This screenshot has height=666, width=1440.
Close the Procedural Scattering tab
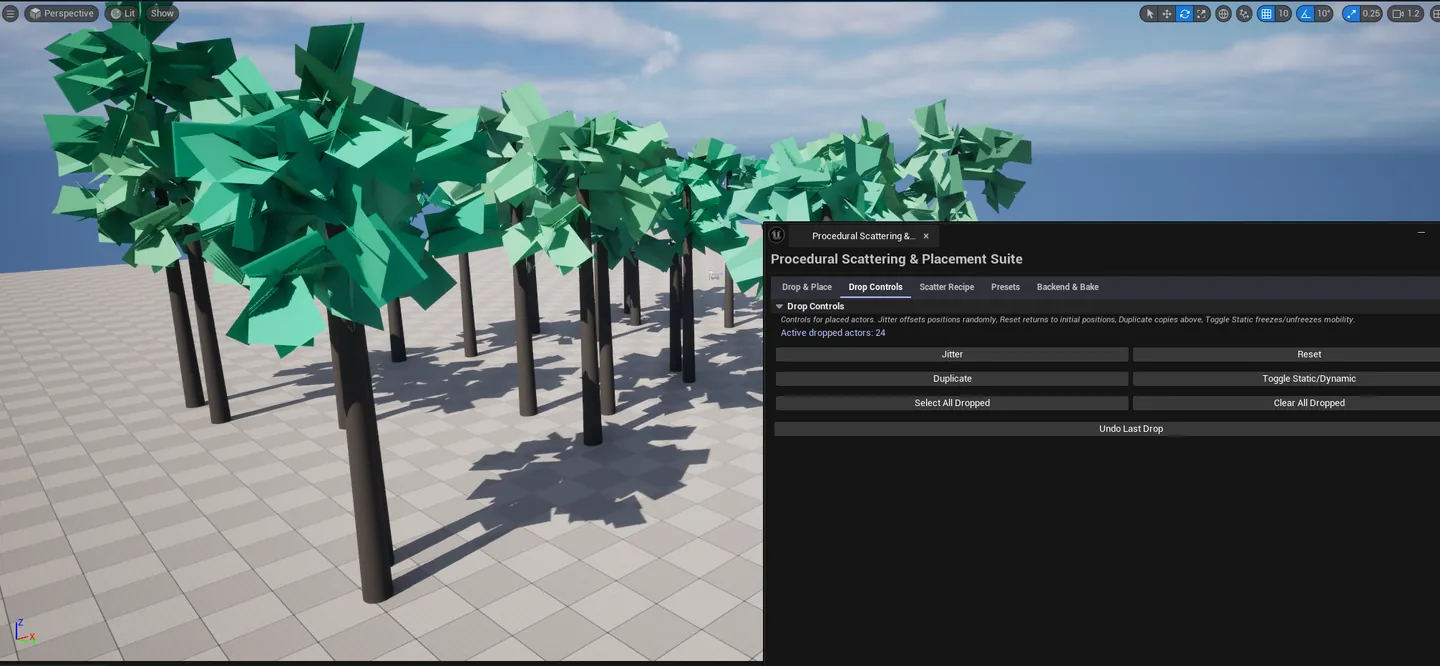pos(926,236)
